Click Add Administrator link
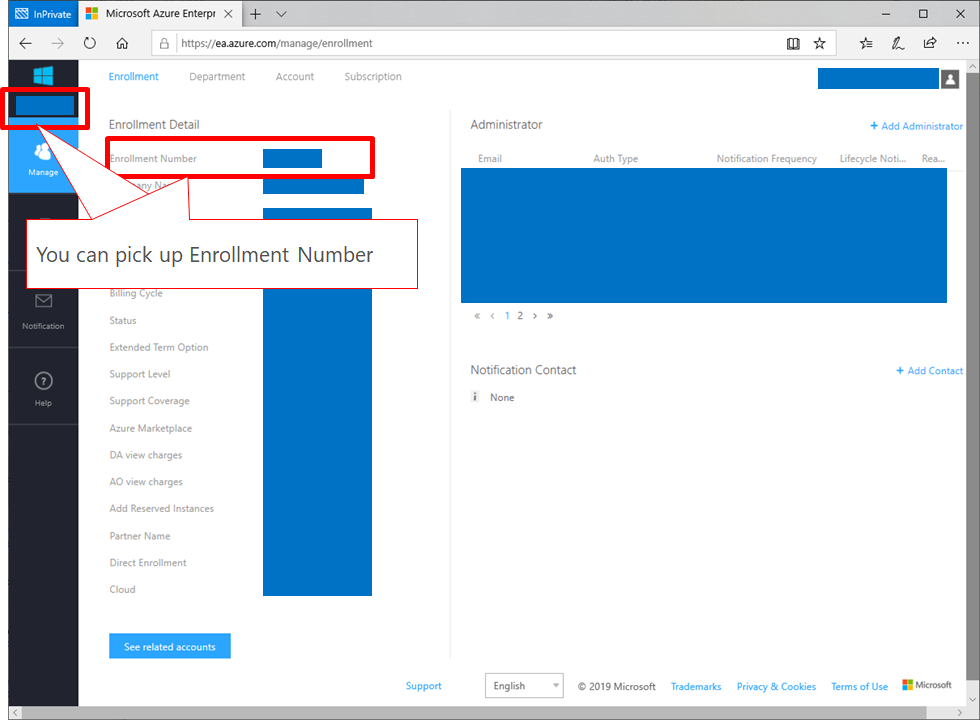The width and height of the screenshot is (980, 720). tap(916, 126)
